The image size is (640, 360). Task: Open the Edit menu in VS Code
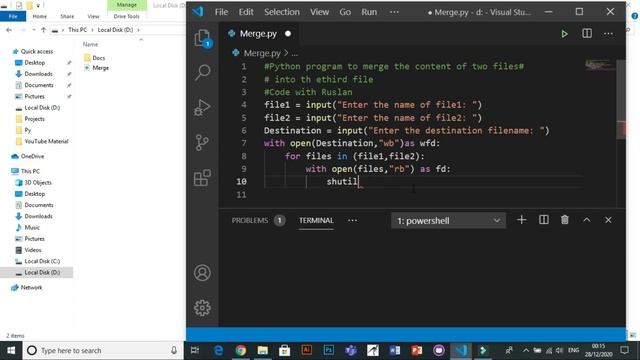pyautogui.click(x=246, y=12)
